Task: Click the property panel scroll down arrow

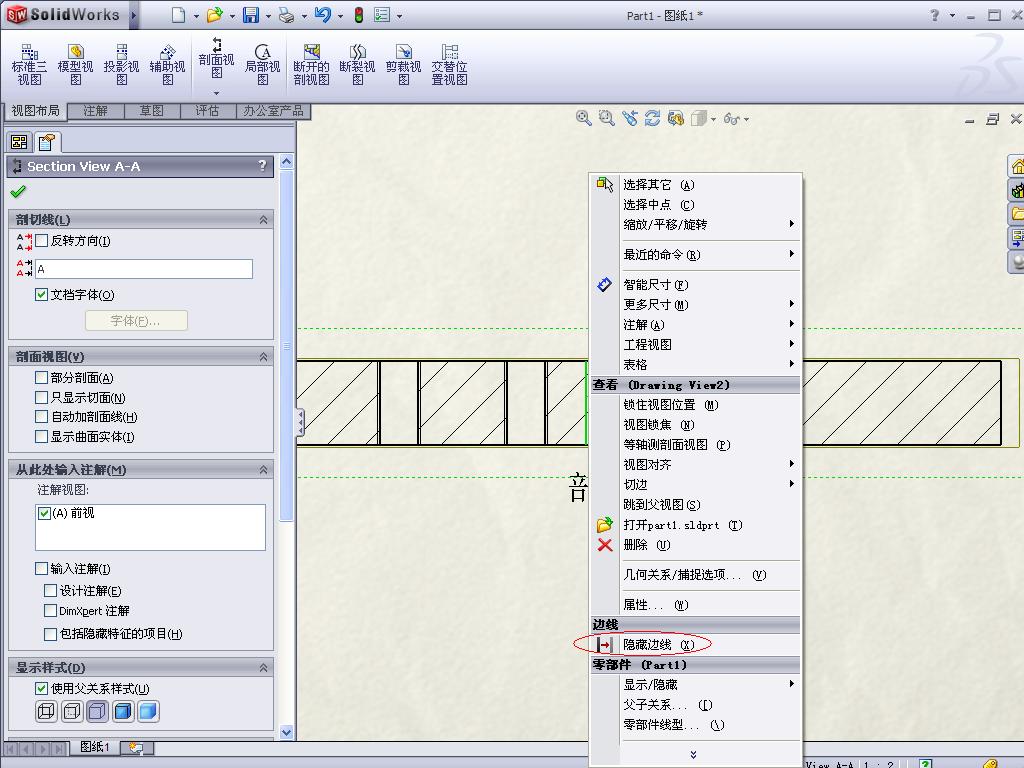Action: click(286, 732)
